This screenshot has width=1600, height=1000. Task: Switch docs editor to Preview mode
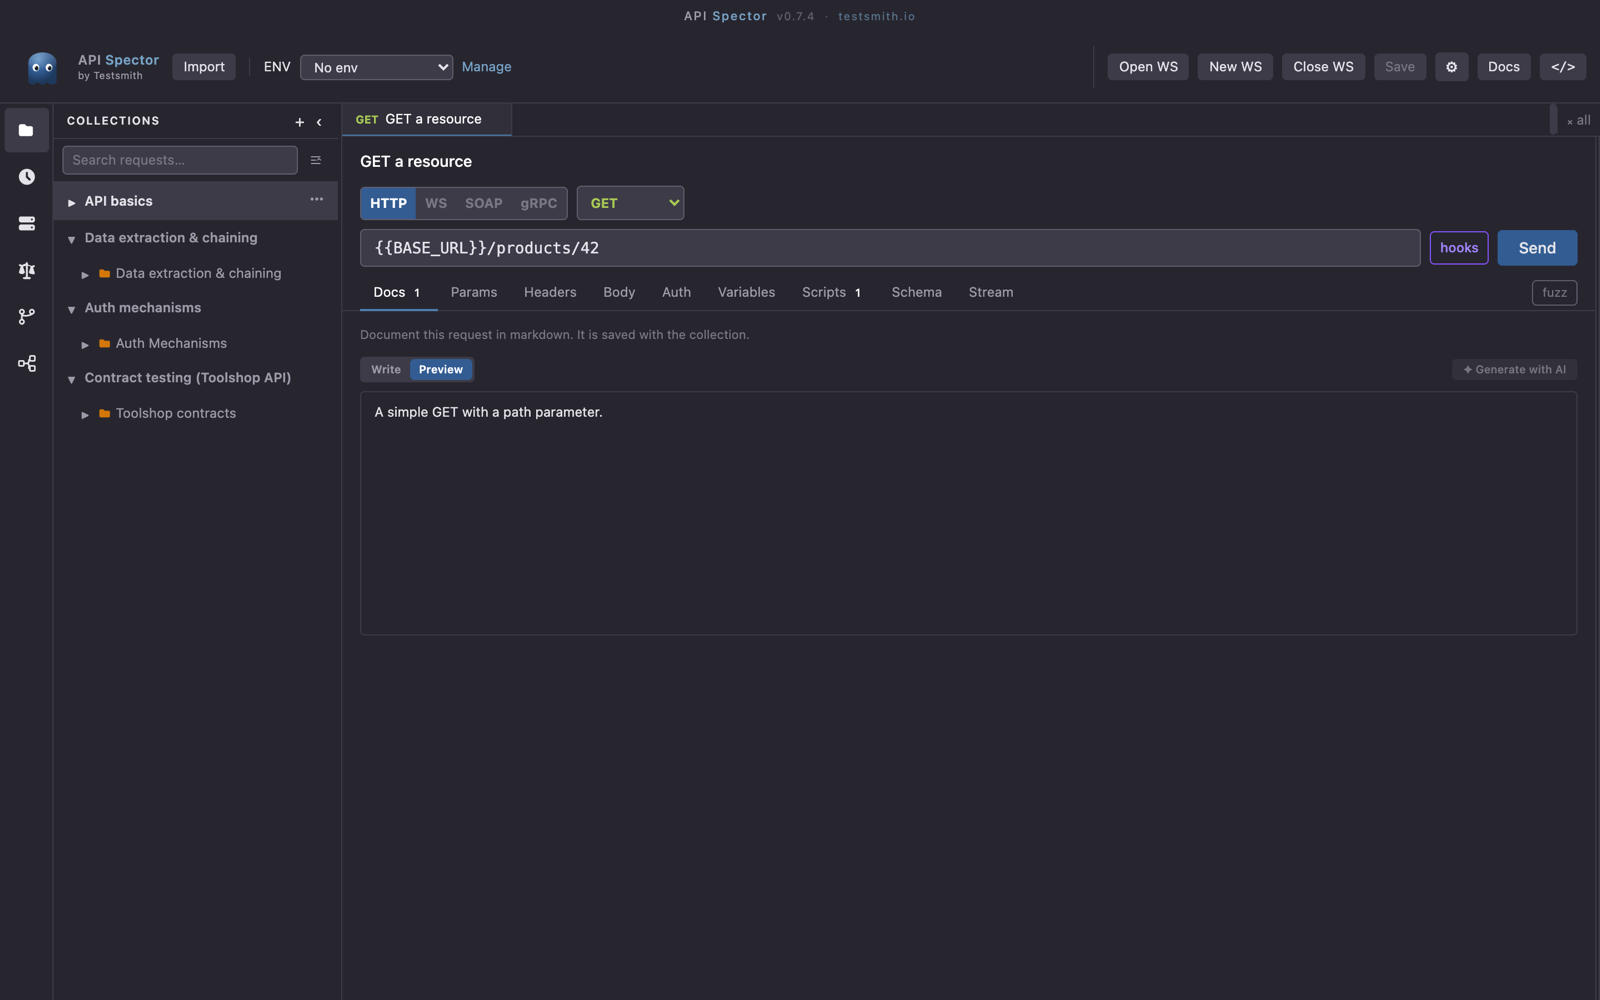(441, 370)
